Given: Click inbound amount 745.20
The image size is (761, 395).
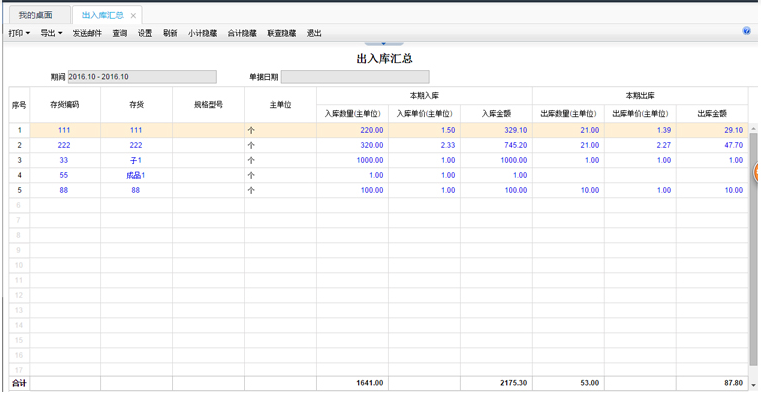Looking at the screenshot, I should point(515,145).
